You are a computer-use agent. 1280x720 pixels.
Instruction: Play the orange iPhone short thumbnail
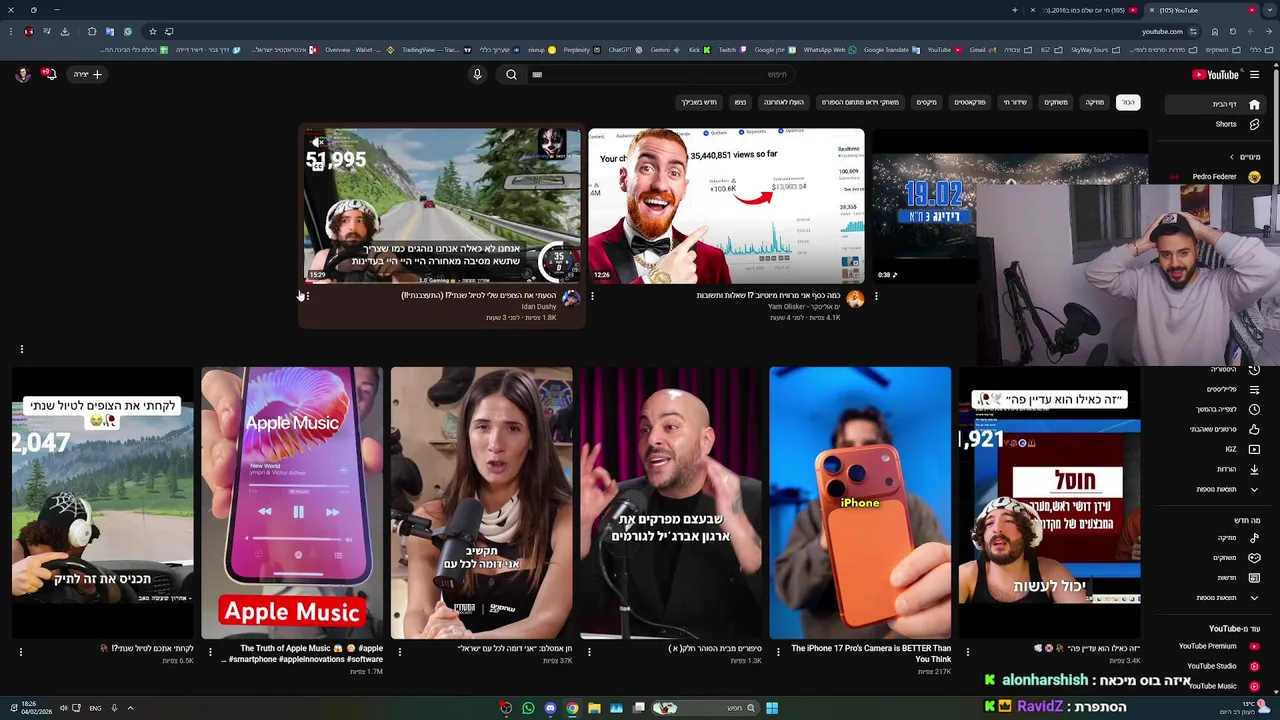[860, 503]
